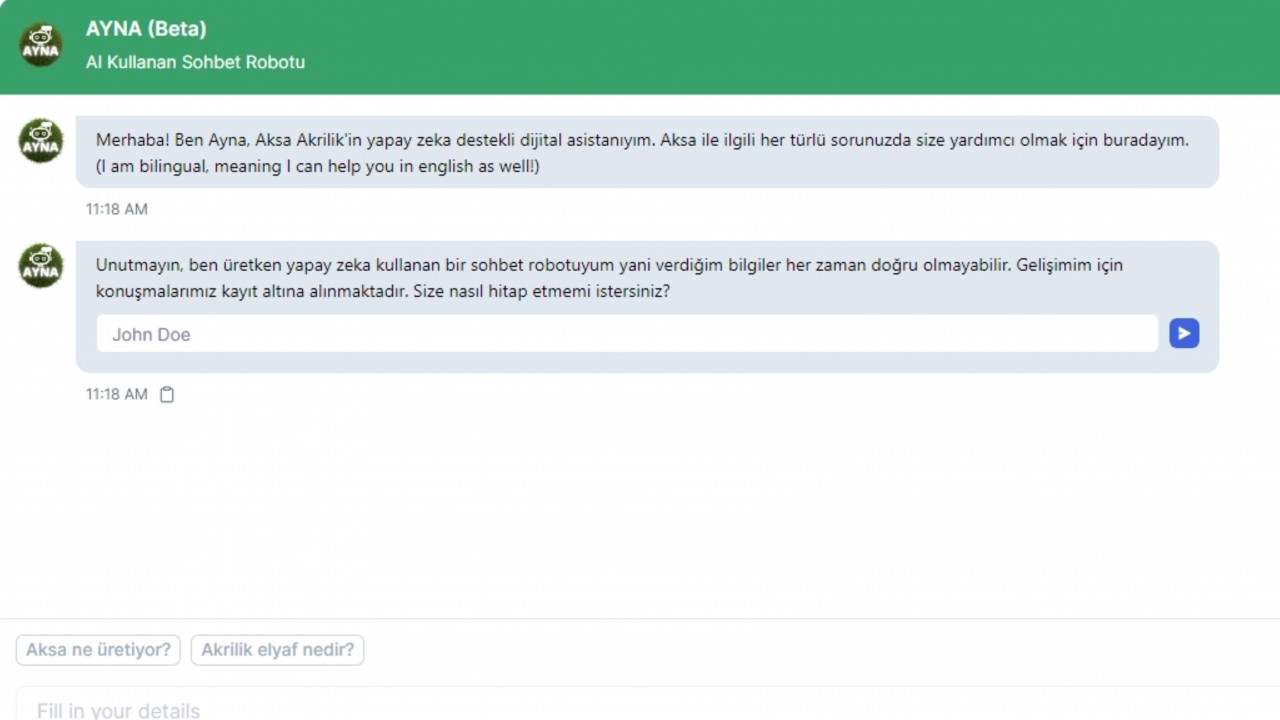This screenshot has width=1280, height=720.
Task: Focus the 'Fill in your details' message box
Action: coord(648,704)
